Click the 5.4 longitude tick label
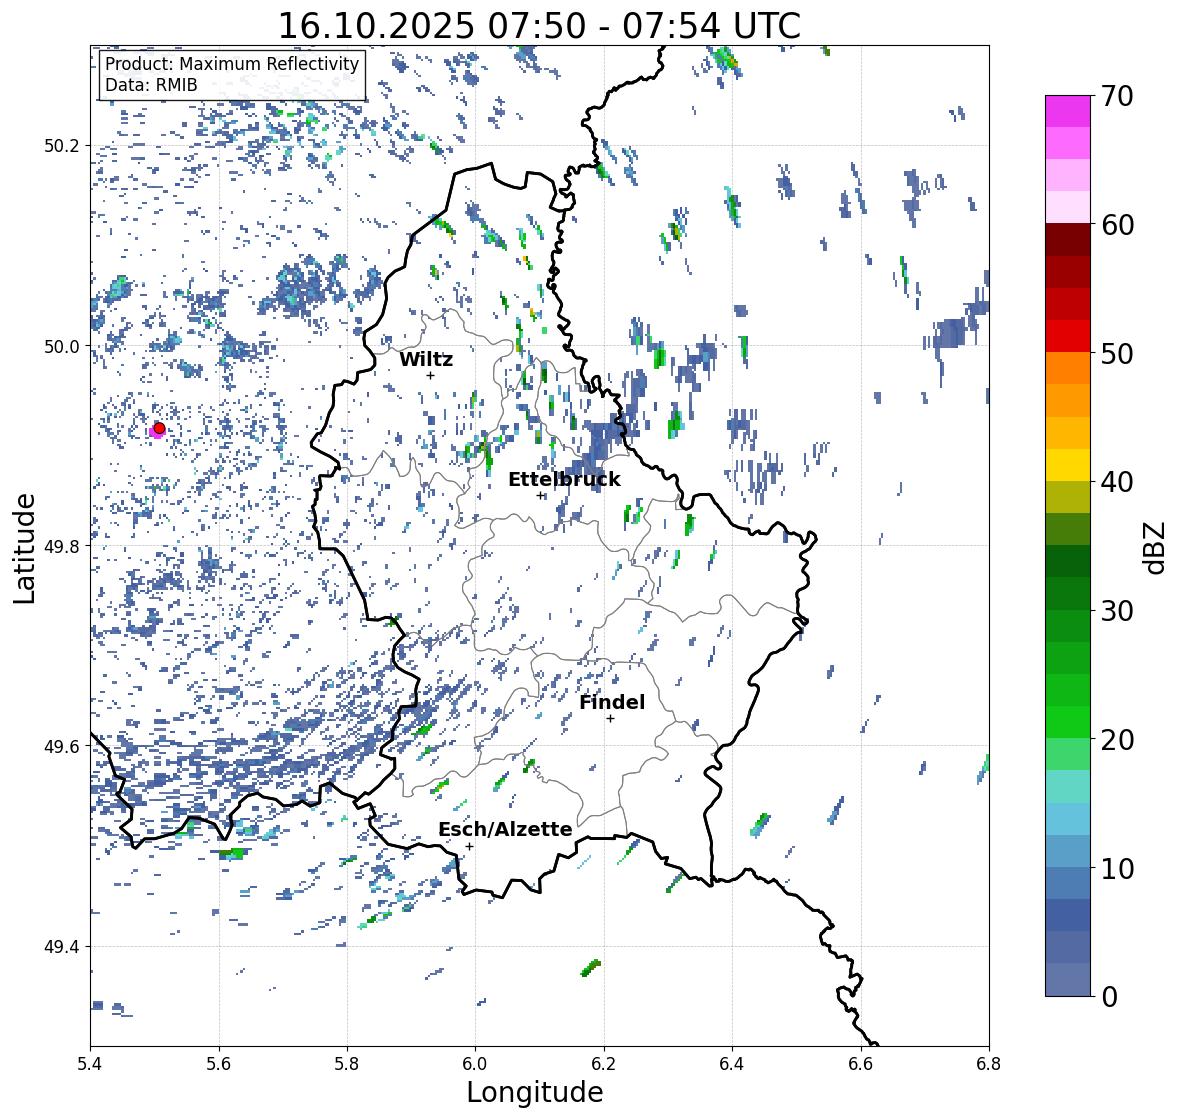This screenshot has width=1179, height=1117. click(90, 1063)
